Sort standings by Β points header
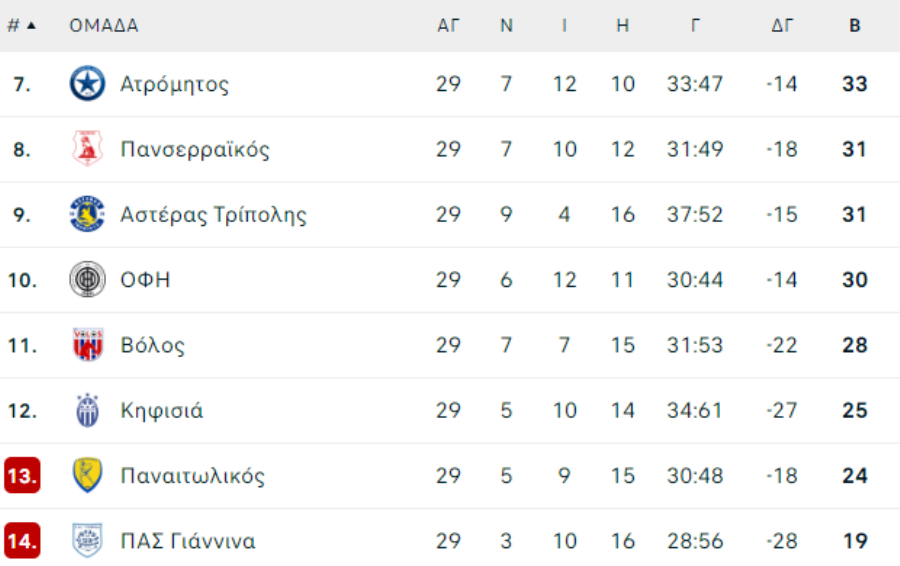900x566 pixels. tap(855, 26)
